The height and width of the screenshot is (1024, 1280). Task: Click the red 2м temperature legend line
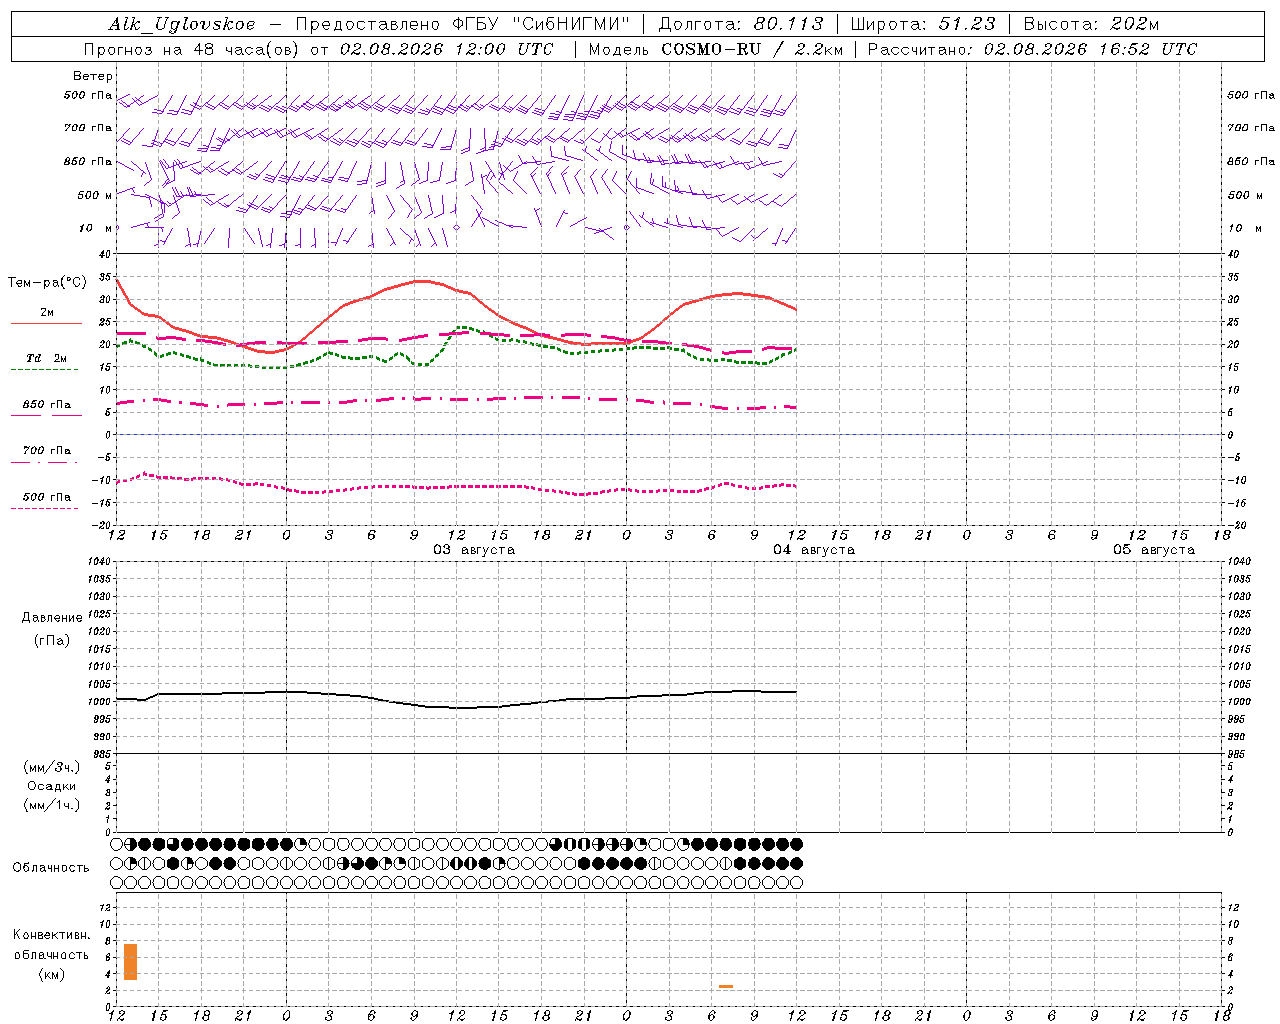pyautogui.click(x=46, y=324)
